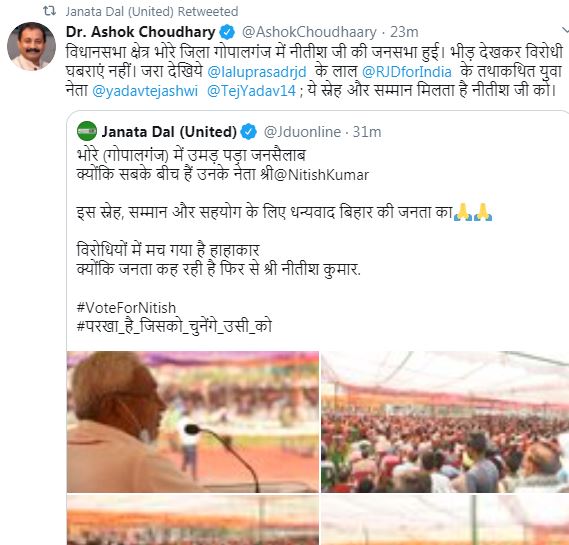
Task: Open the crowd photo under the tent
Action: click(445, 422)
